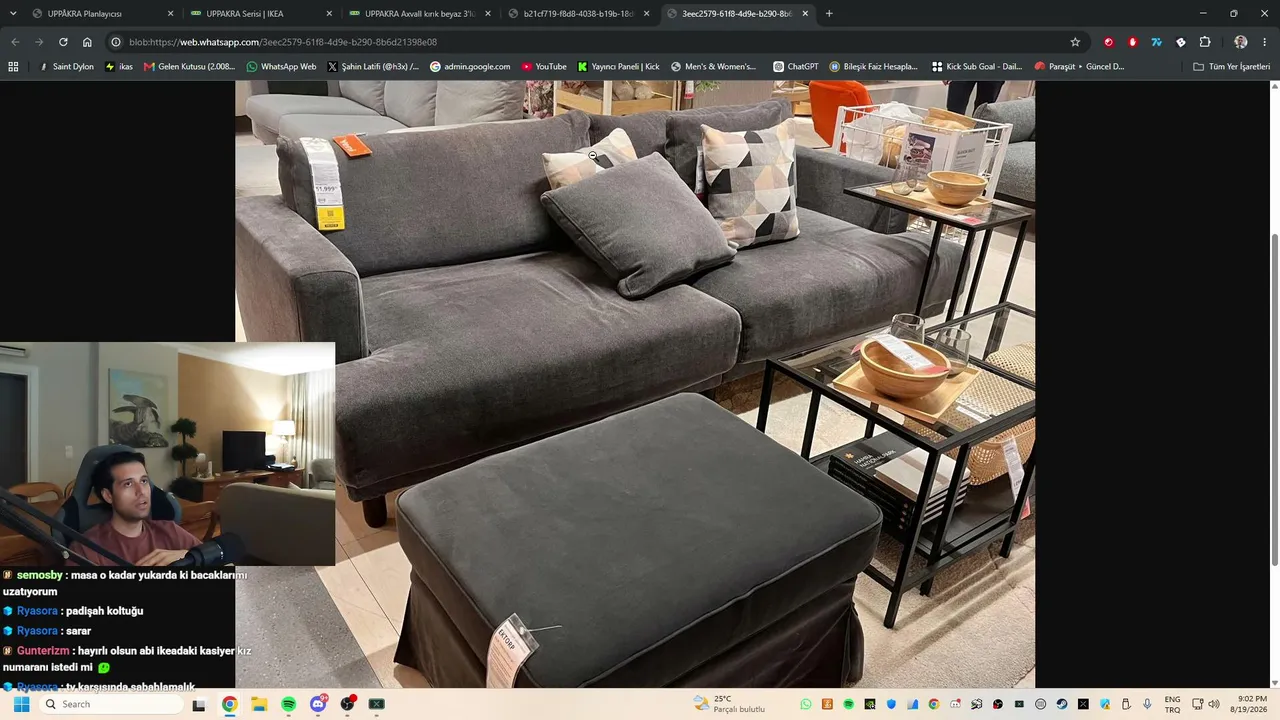This screenshot has height=720, width=1280.
Task: Open the Windows Start menu
Action: 21,704
